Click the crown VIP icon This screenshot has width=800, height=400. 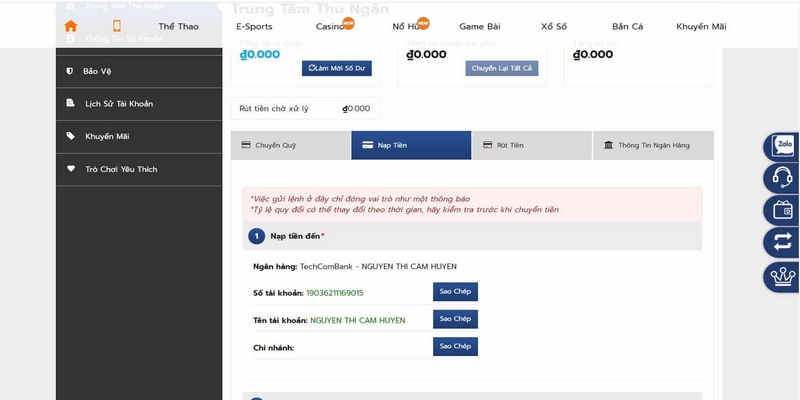coord(781,275)
